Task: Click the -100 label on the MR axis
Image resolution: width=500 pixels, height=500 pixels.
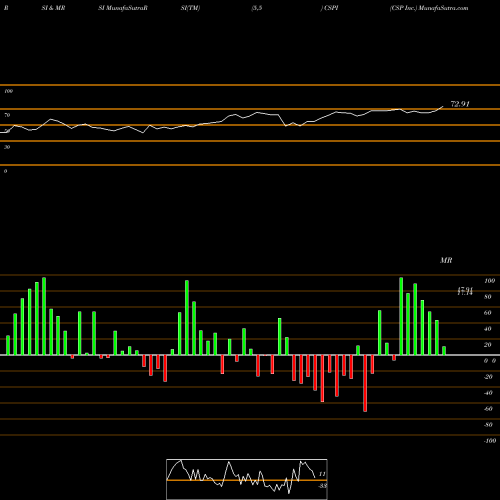Action: pyautogui.click(x=490, y=441)
